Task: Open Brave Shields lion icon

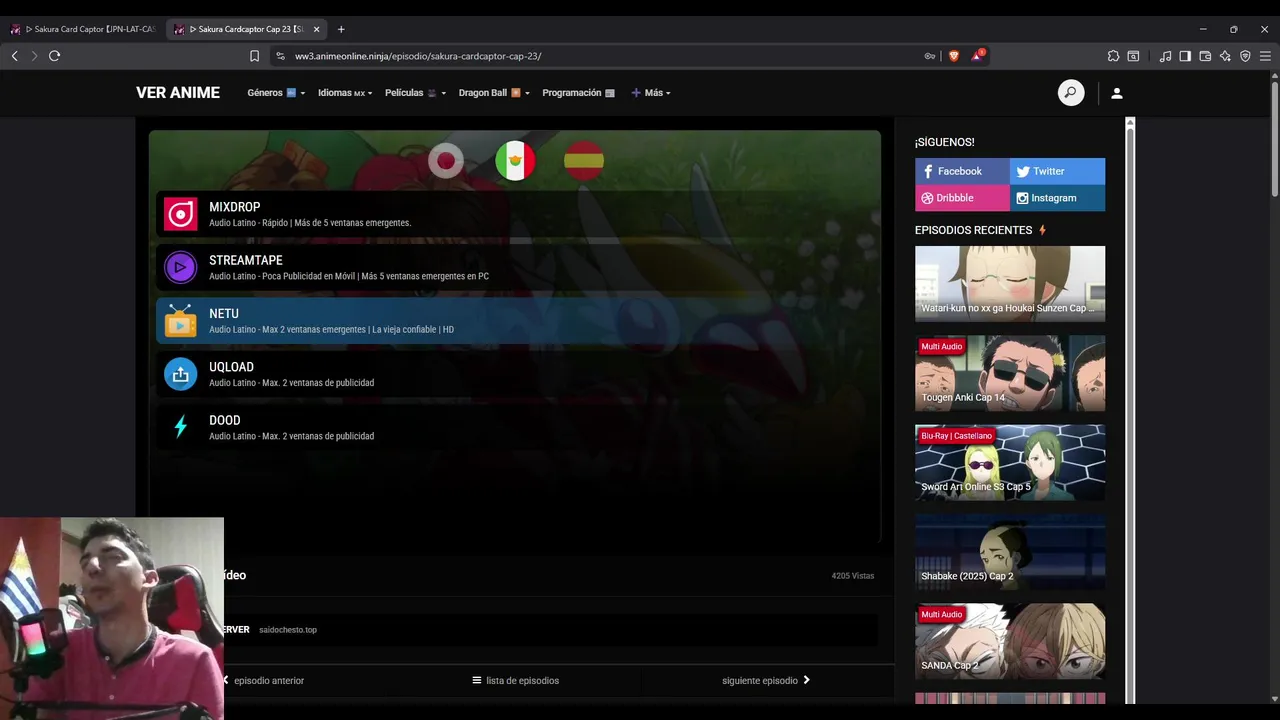Action: 954,56
